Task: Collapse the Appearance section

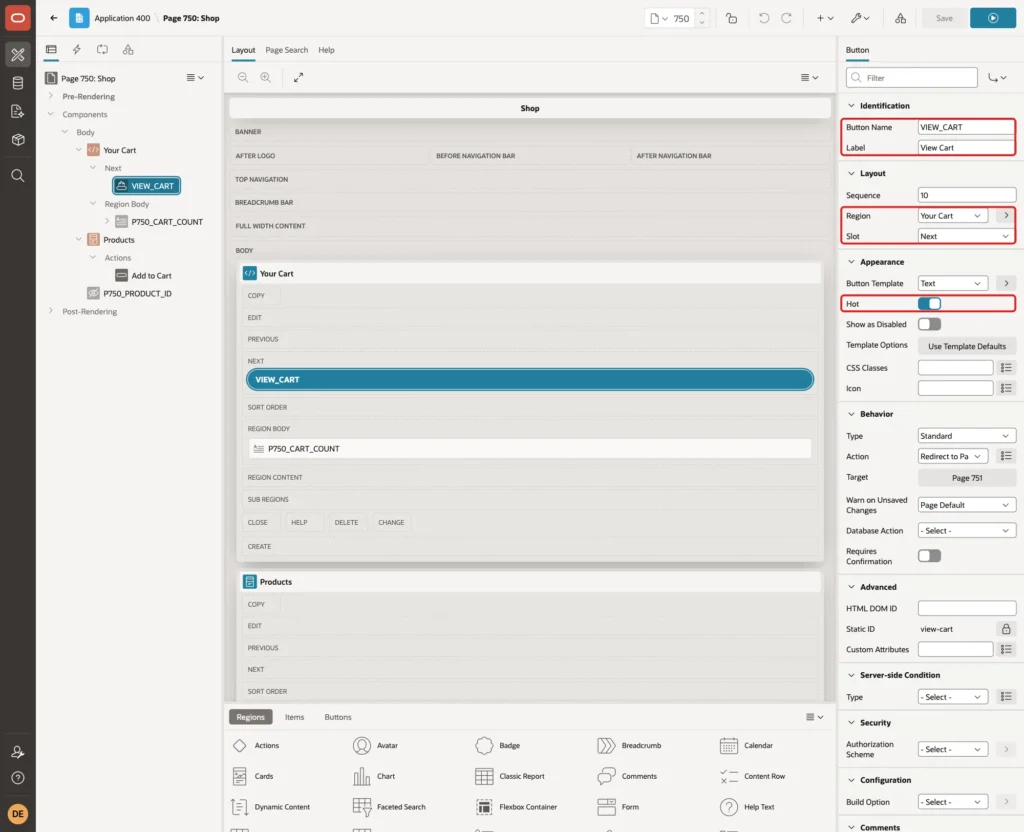Action: pos(852,262)
